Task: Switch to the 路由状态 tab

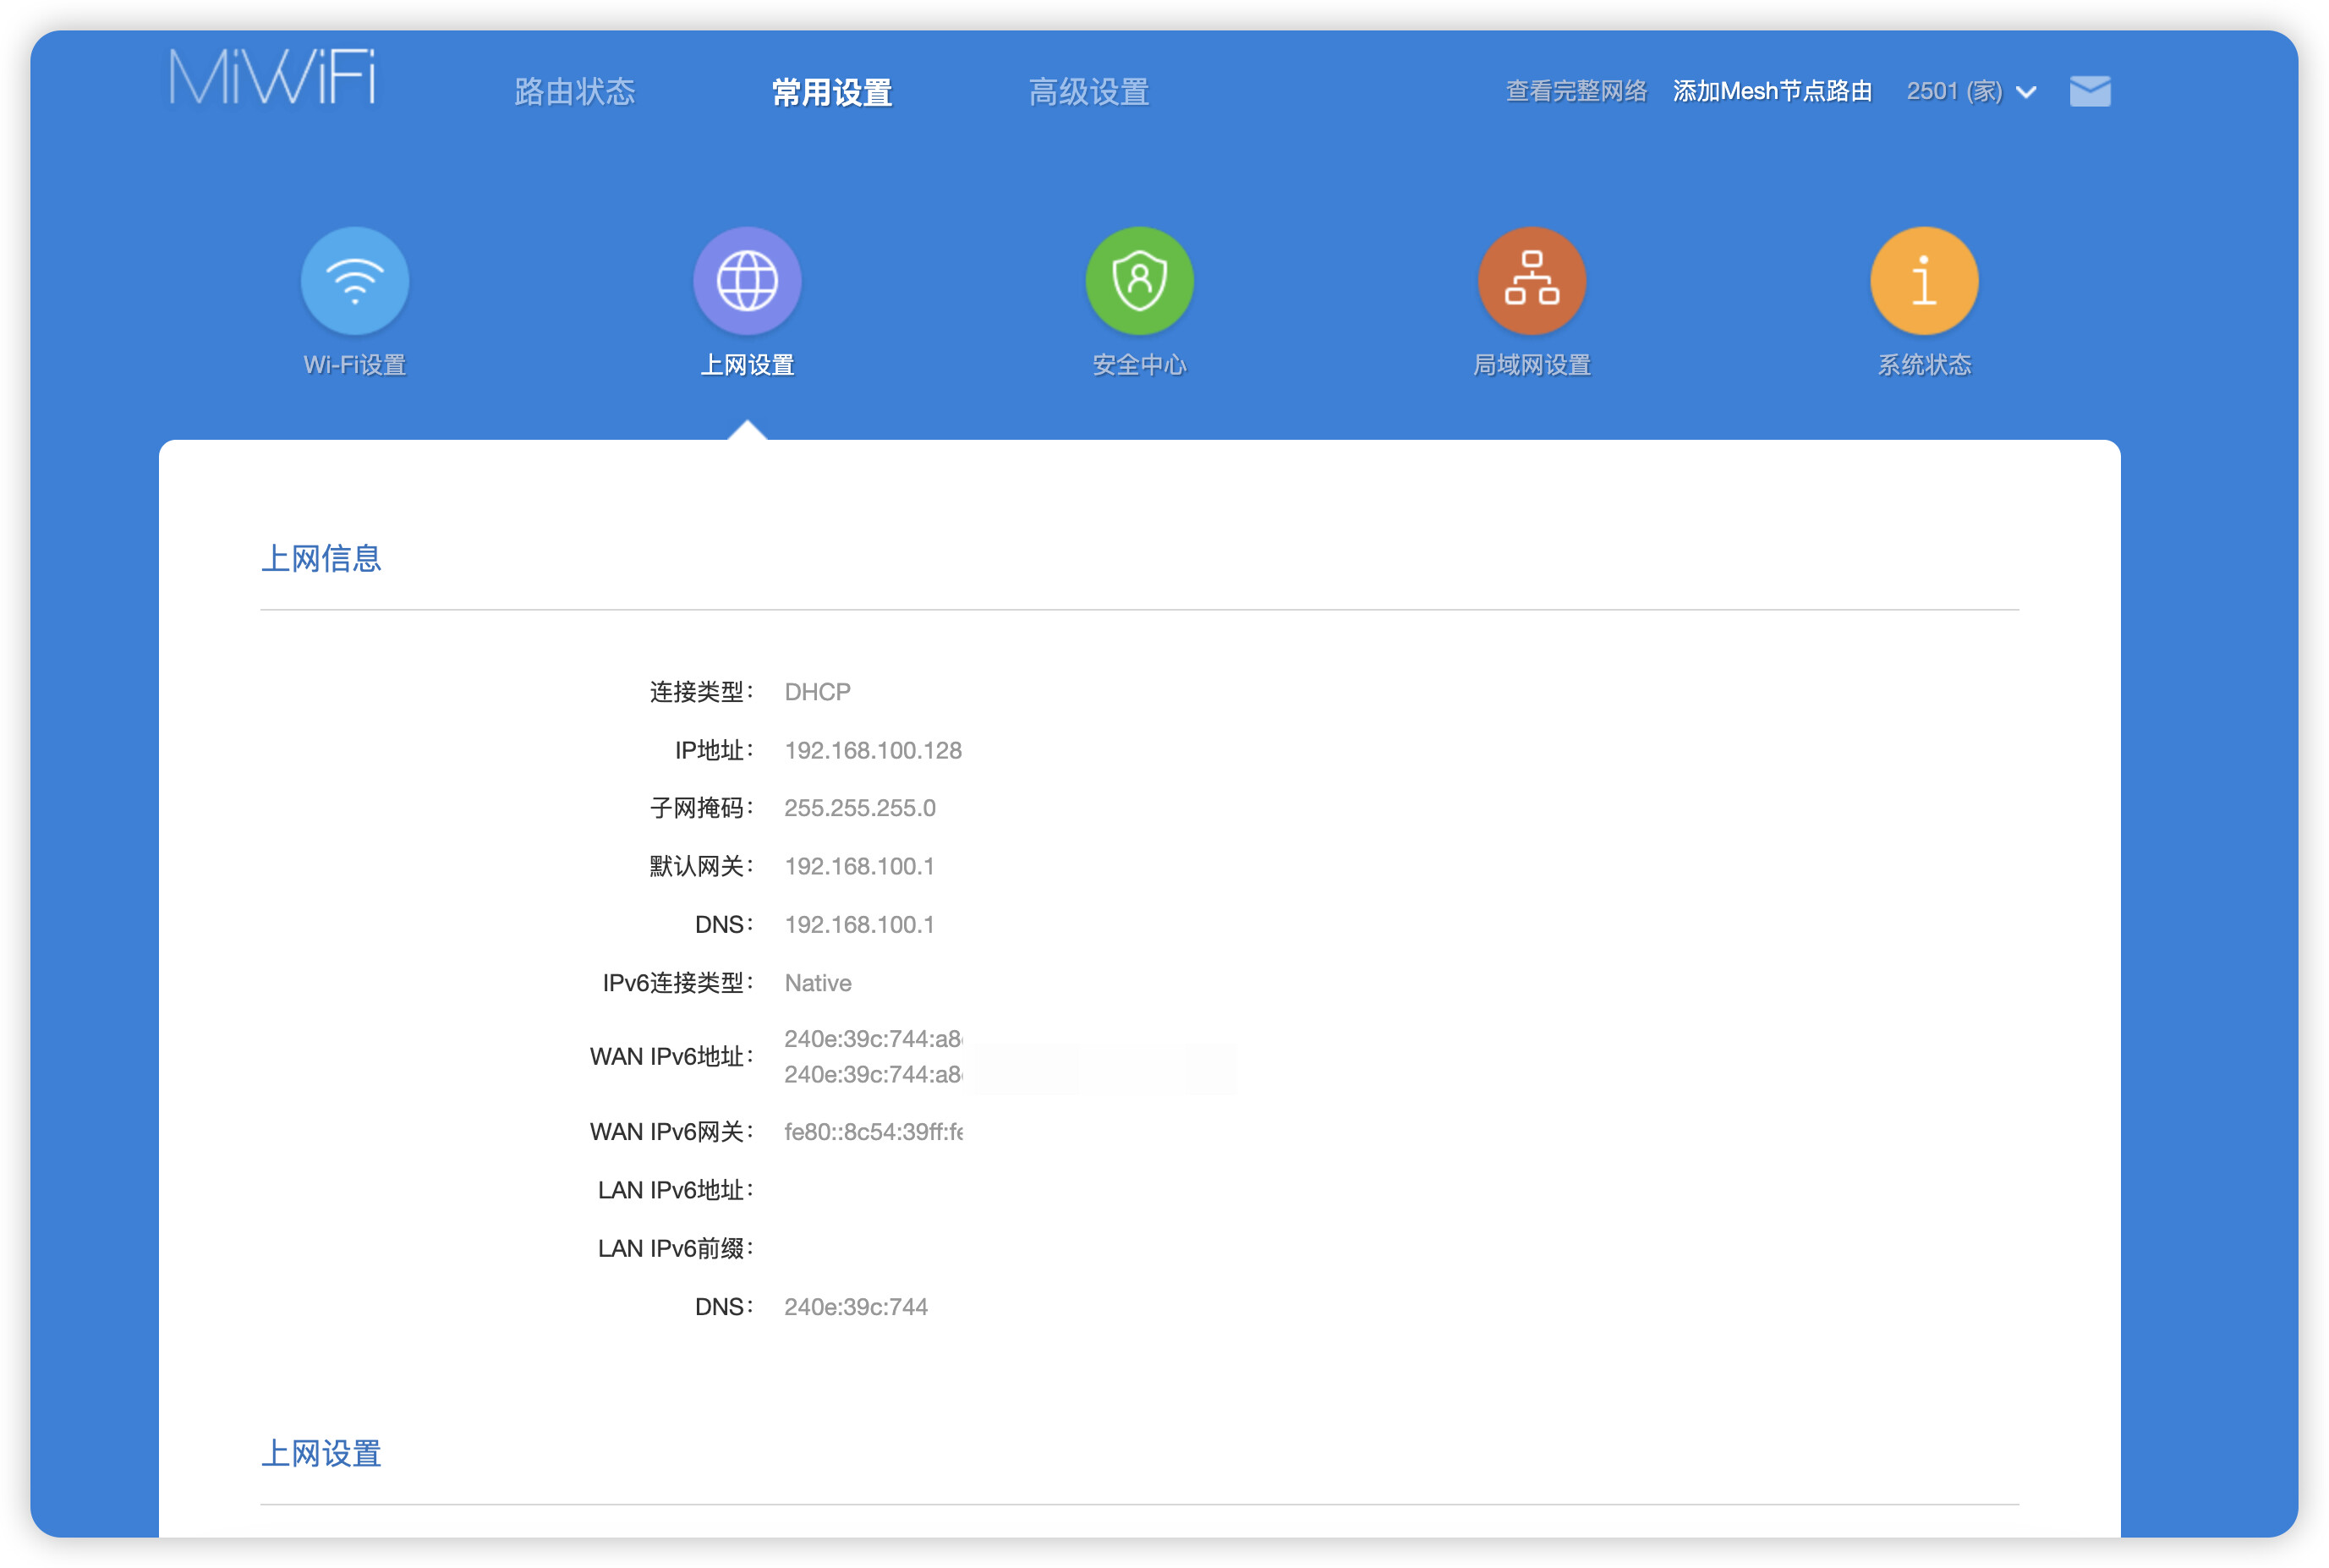Action: (574, 92)
